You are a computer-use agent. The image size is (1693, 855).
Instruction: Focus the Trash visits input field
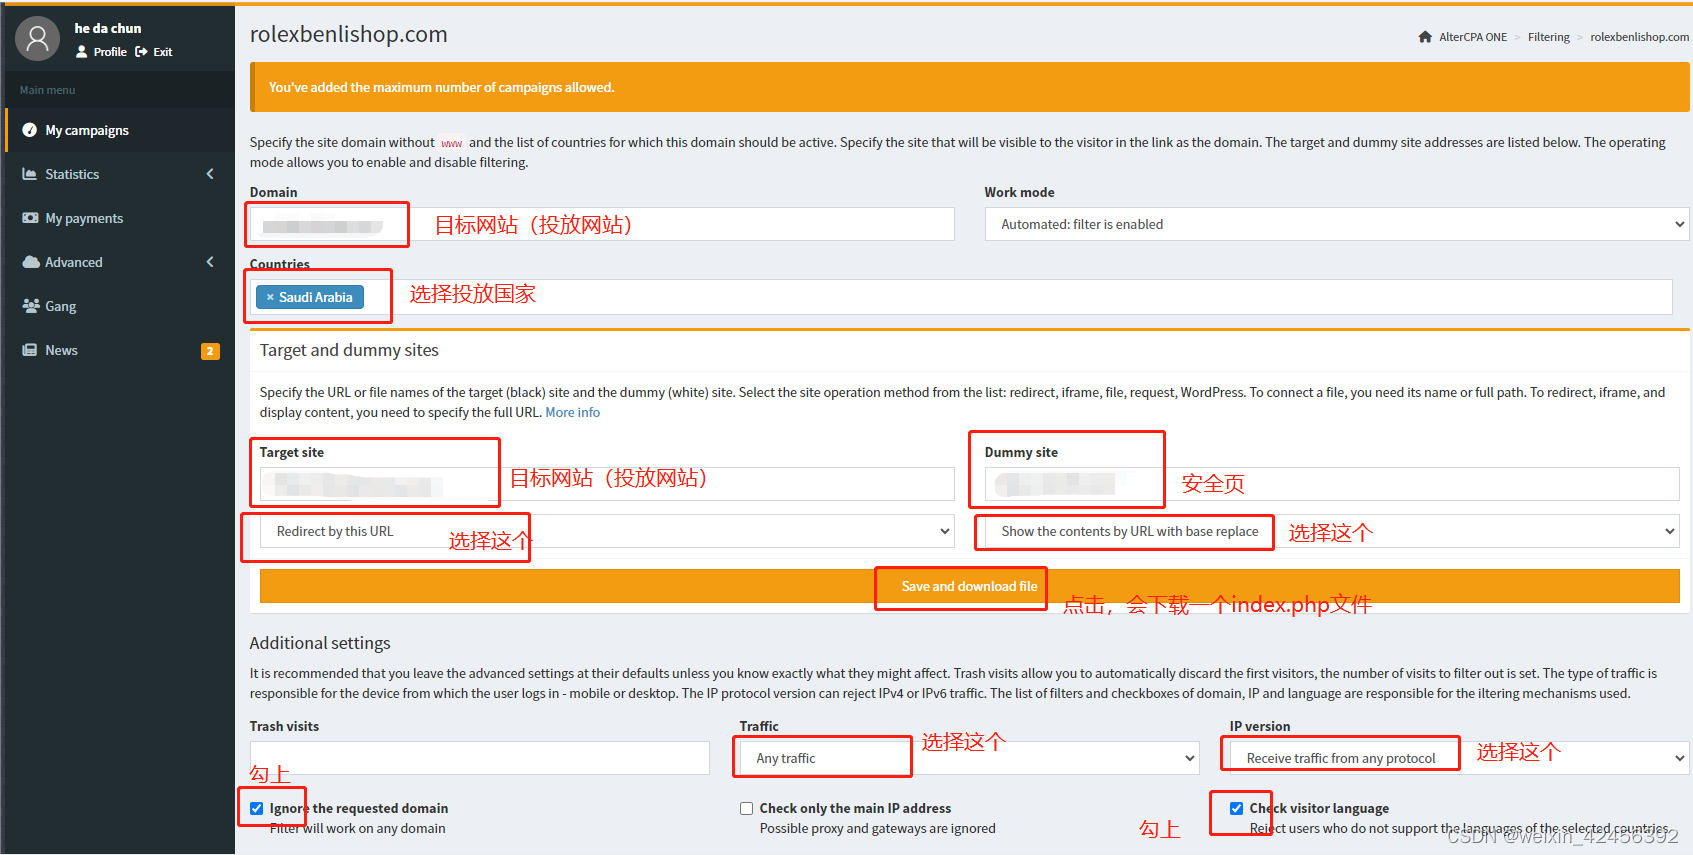[480, 758]
